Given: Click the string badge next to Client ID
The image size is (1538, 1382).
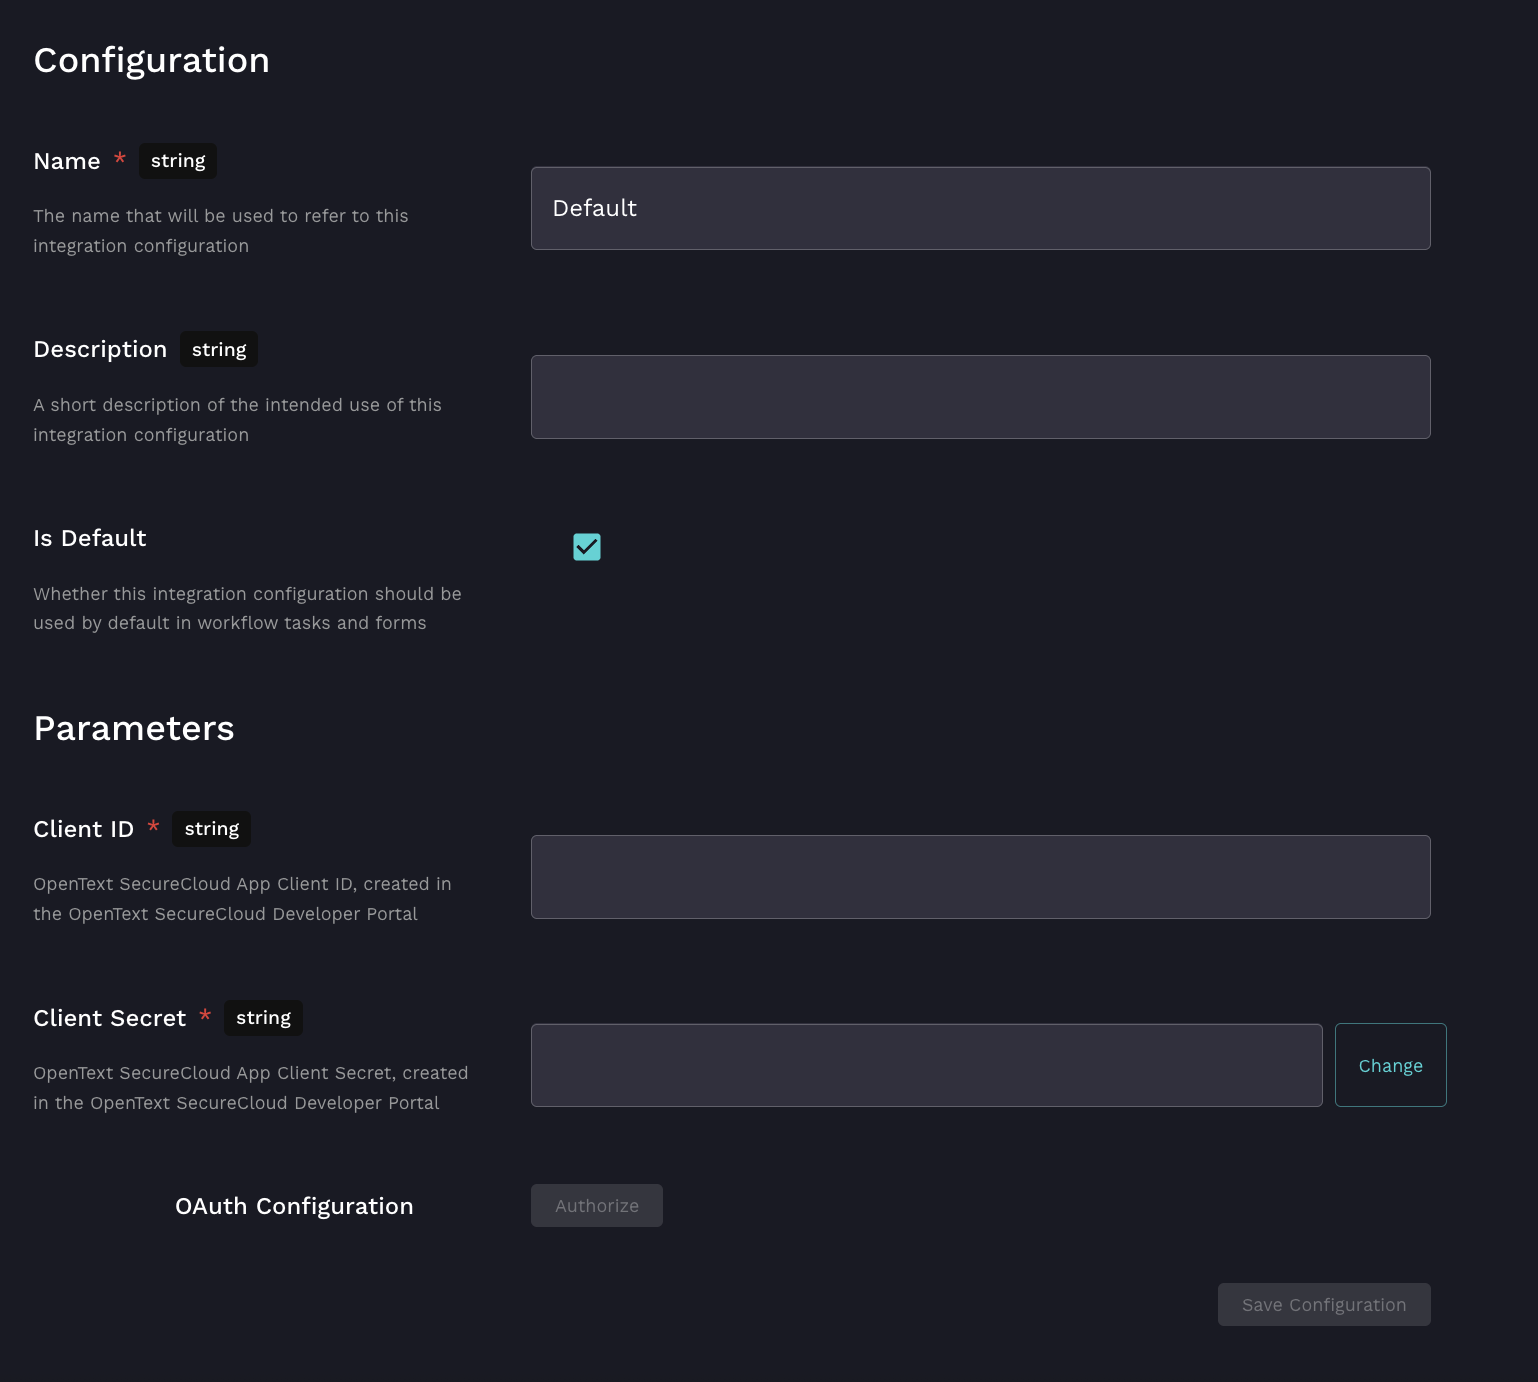Looking at the screenshot, I should point(212,829).
